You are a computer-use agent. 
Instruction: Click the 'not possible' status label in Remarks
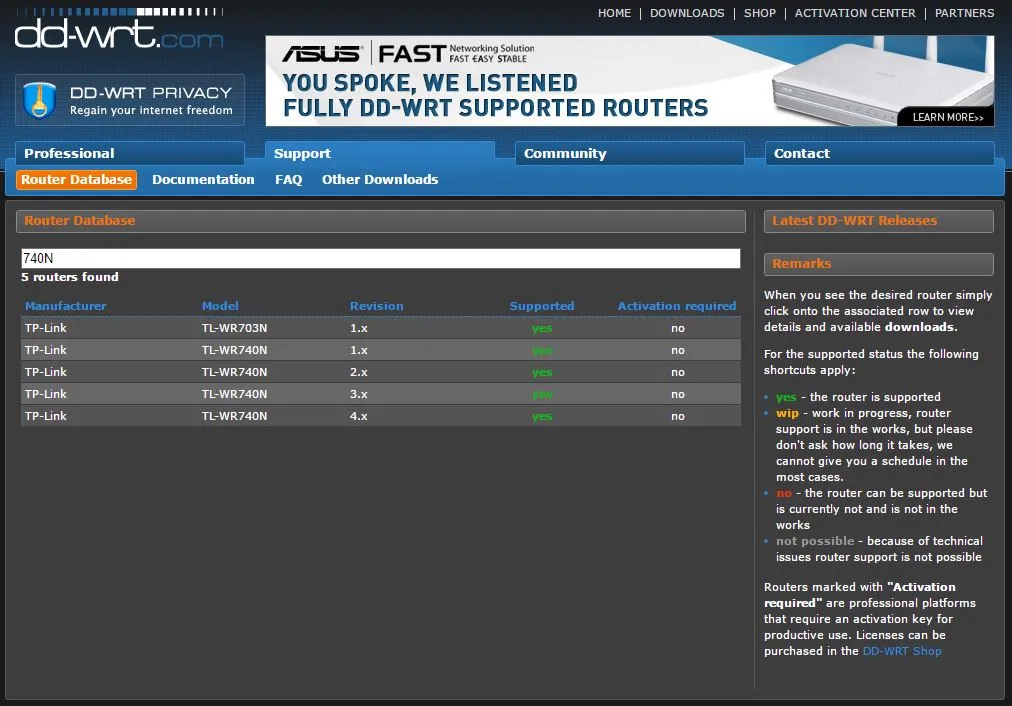pos(815,541)
